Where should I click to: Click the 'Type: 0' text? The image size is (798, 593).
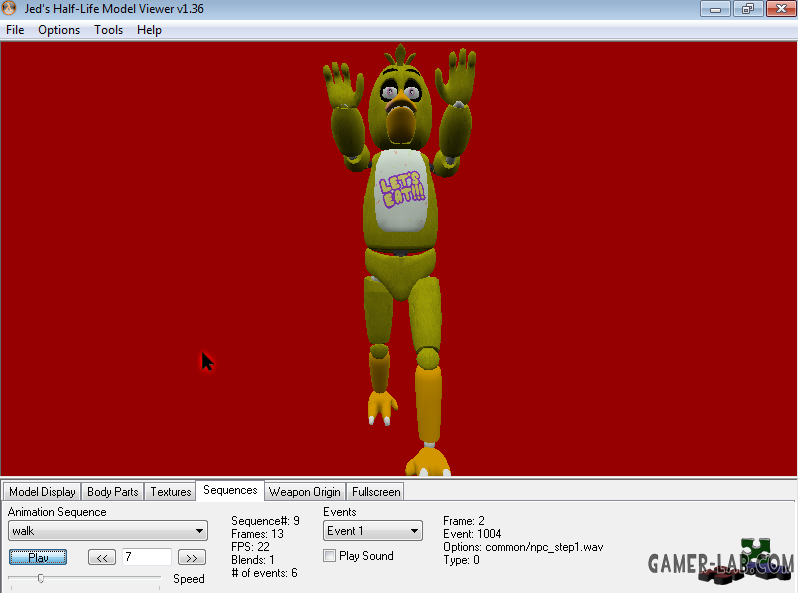click(461, 560)
